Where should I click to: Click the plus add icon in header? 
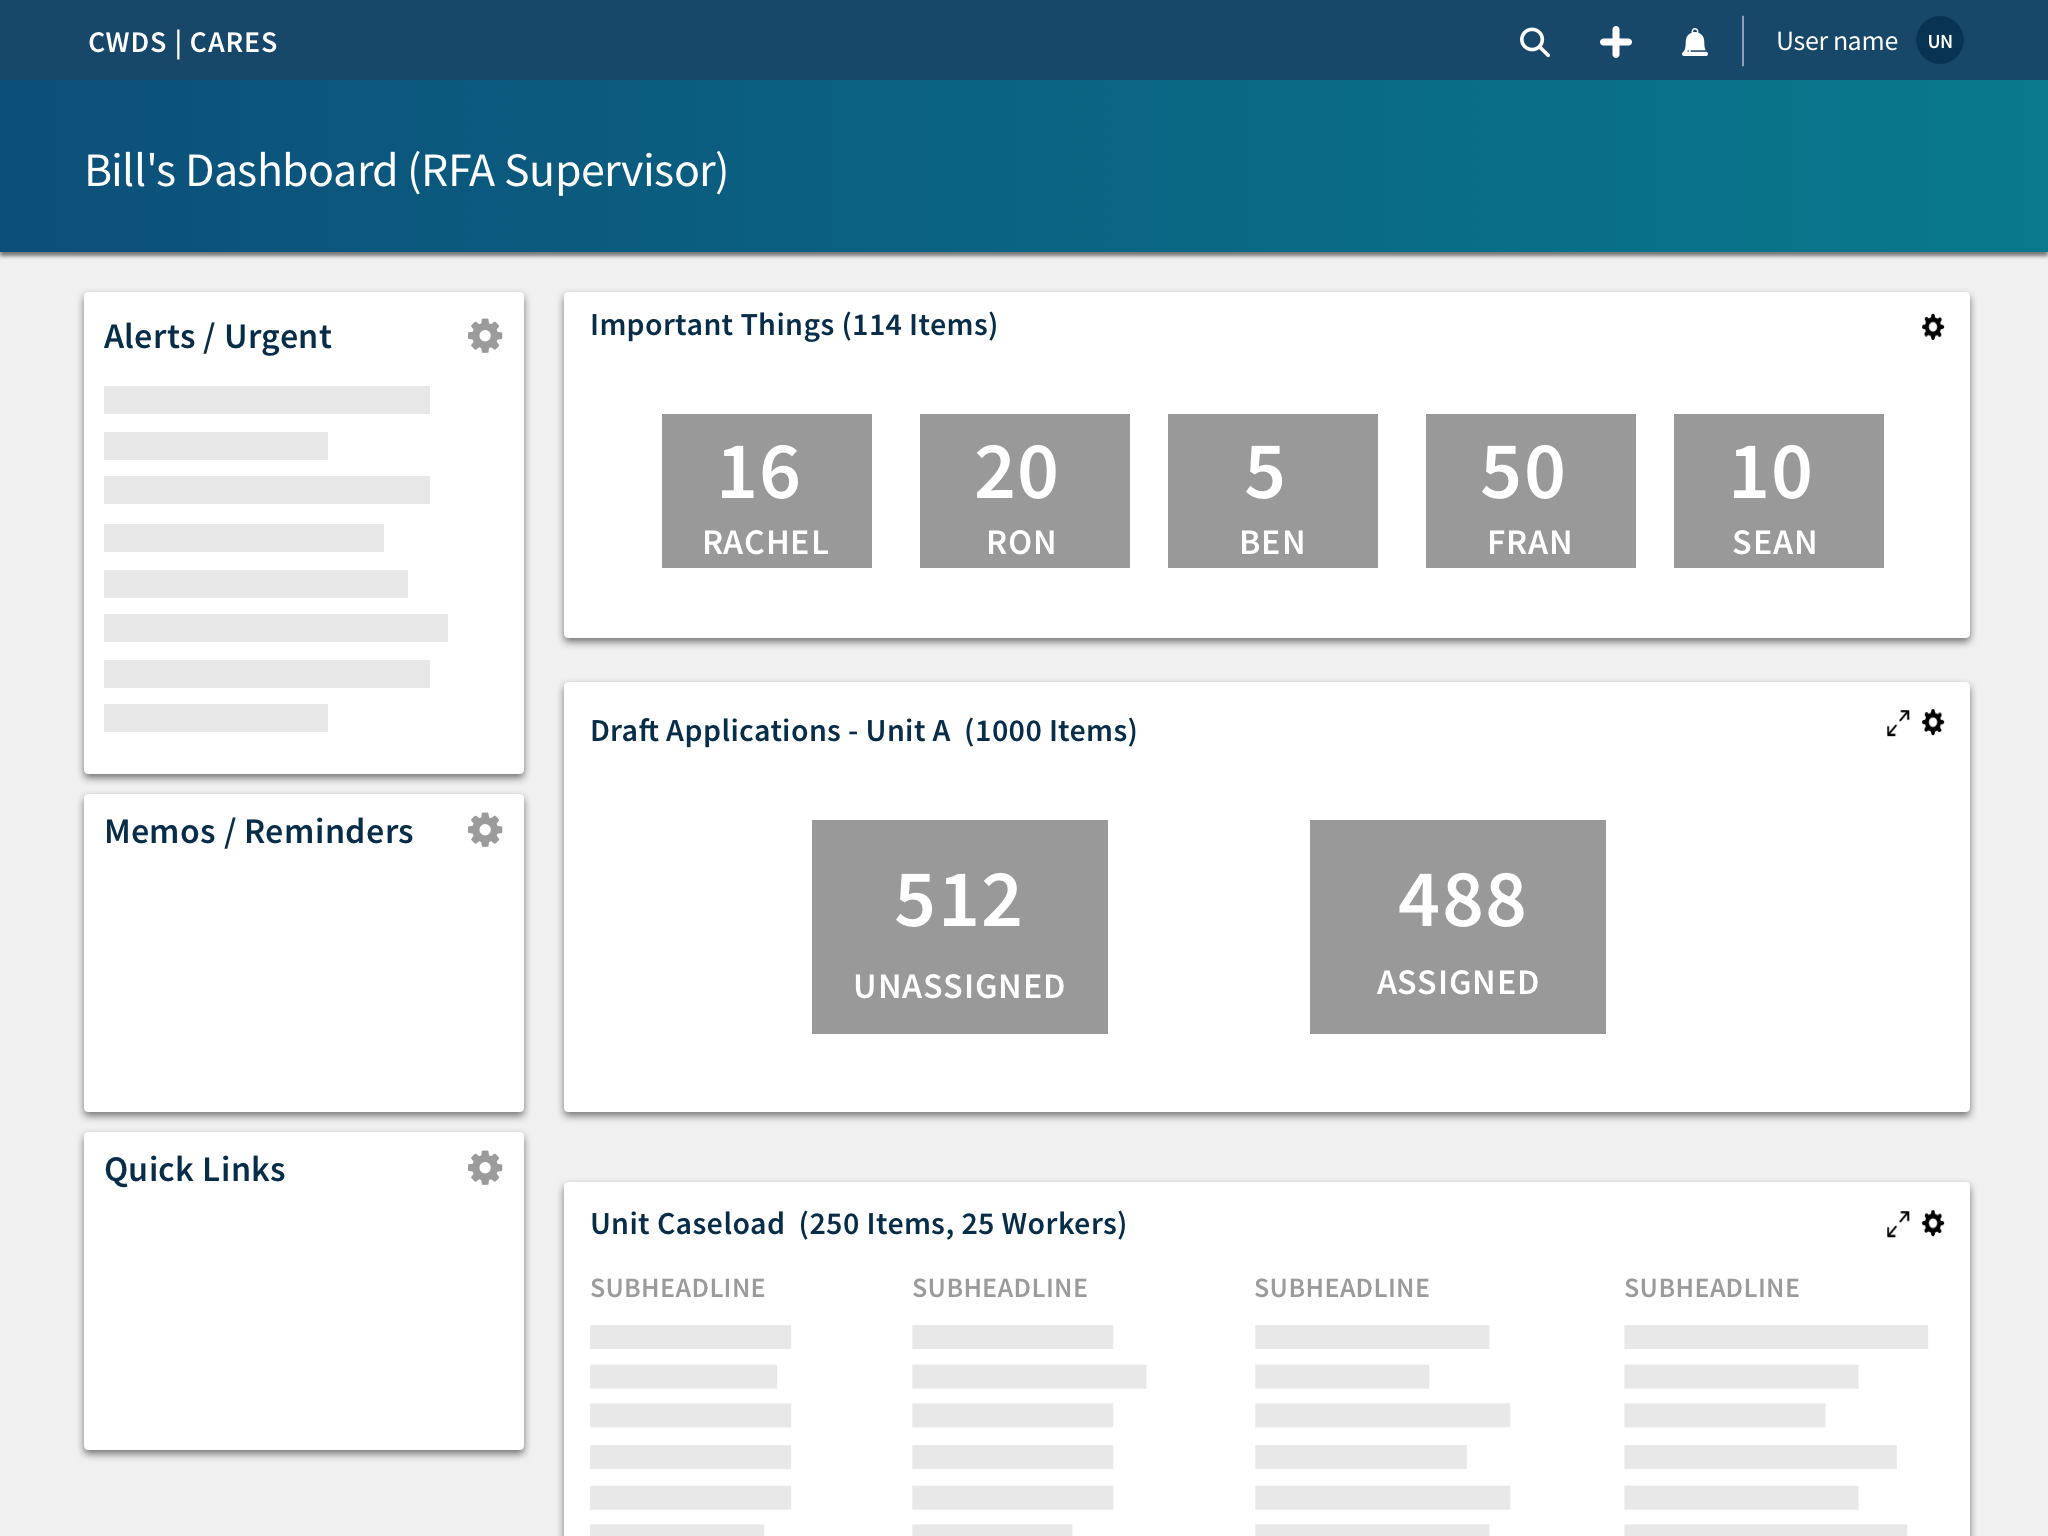click(x=1615, y=42)
